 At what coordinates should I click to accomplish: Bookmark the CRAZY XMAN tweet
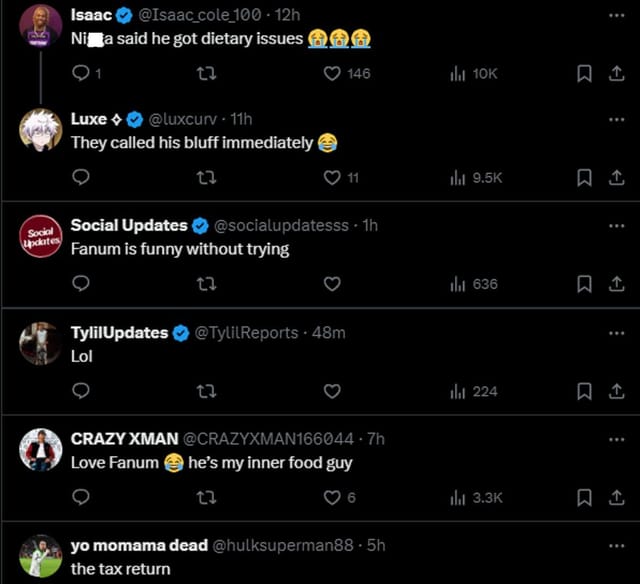pos(585,497)
